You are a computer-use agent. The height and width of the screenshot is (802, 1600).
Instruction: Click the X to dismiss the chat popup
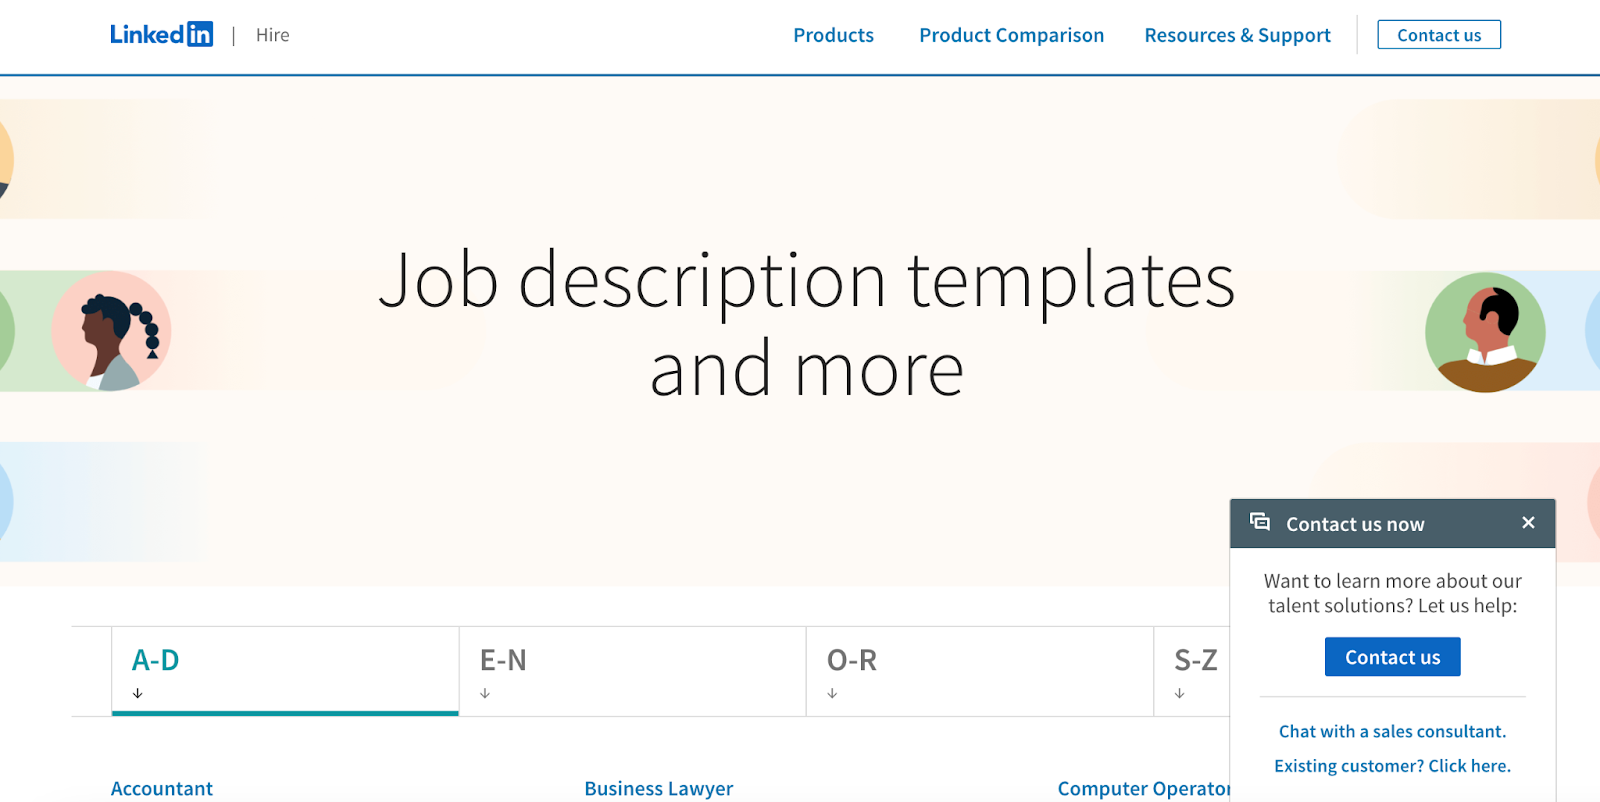click(x=1528, y=522)
